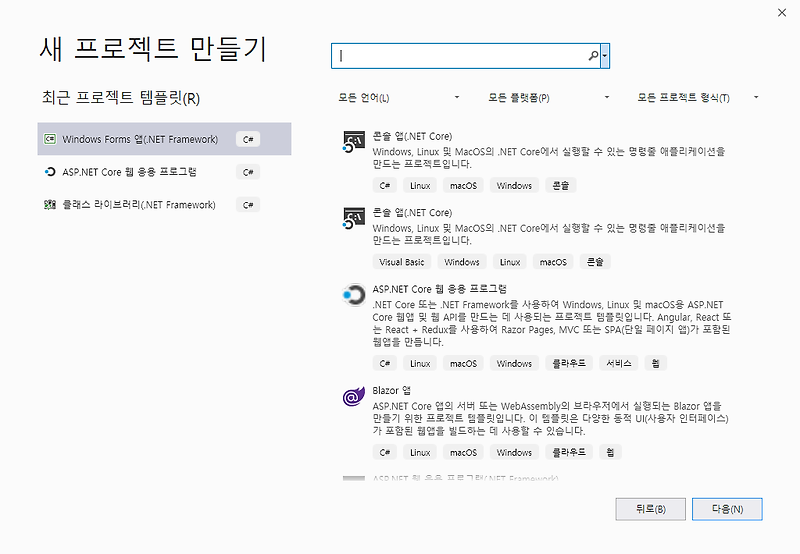Select the ASP.NET Core 웹 응용 프로그램 title in template list
The height and width of the screenshot is (554, 800).
click(439, 289)
